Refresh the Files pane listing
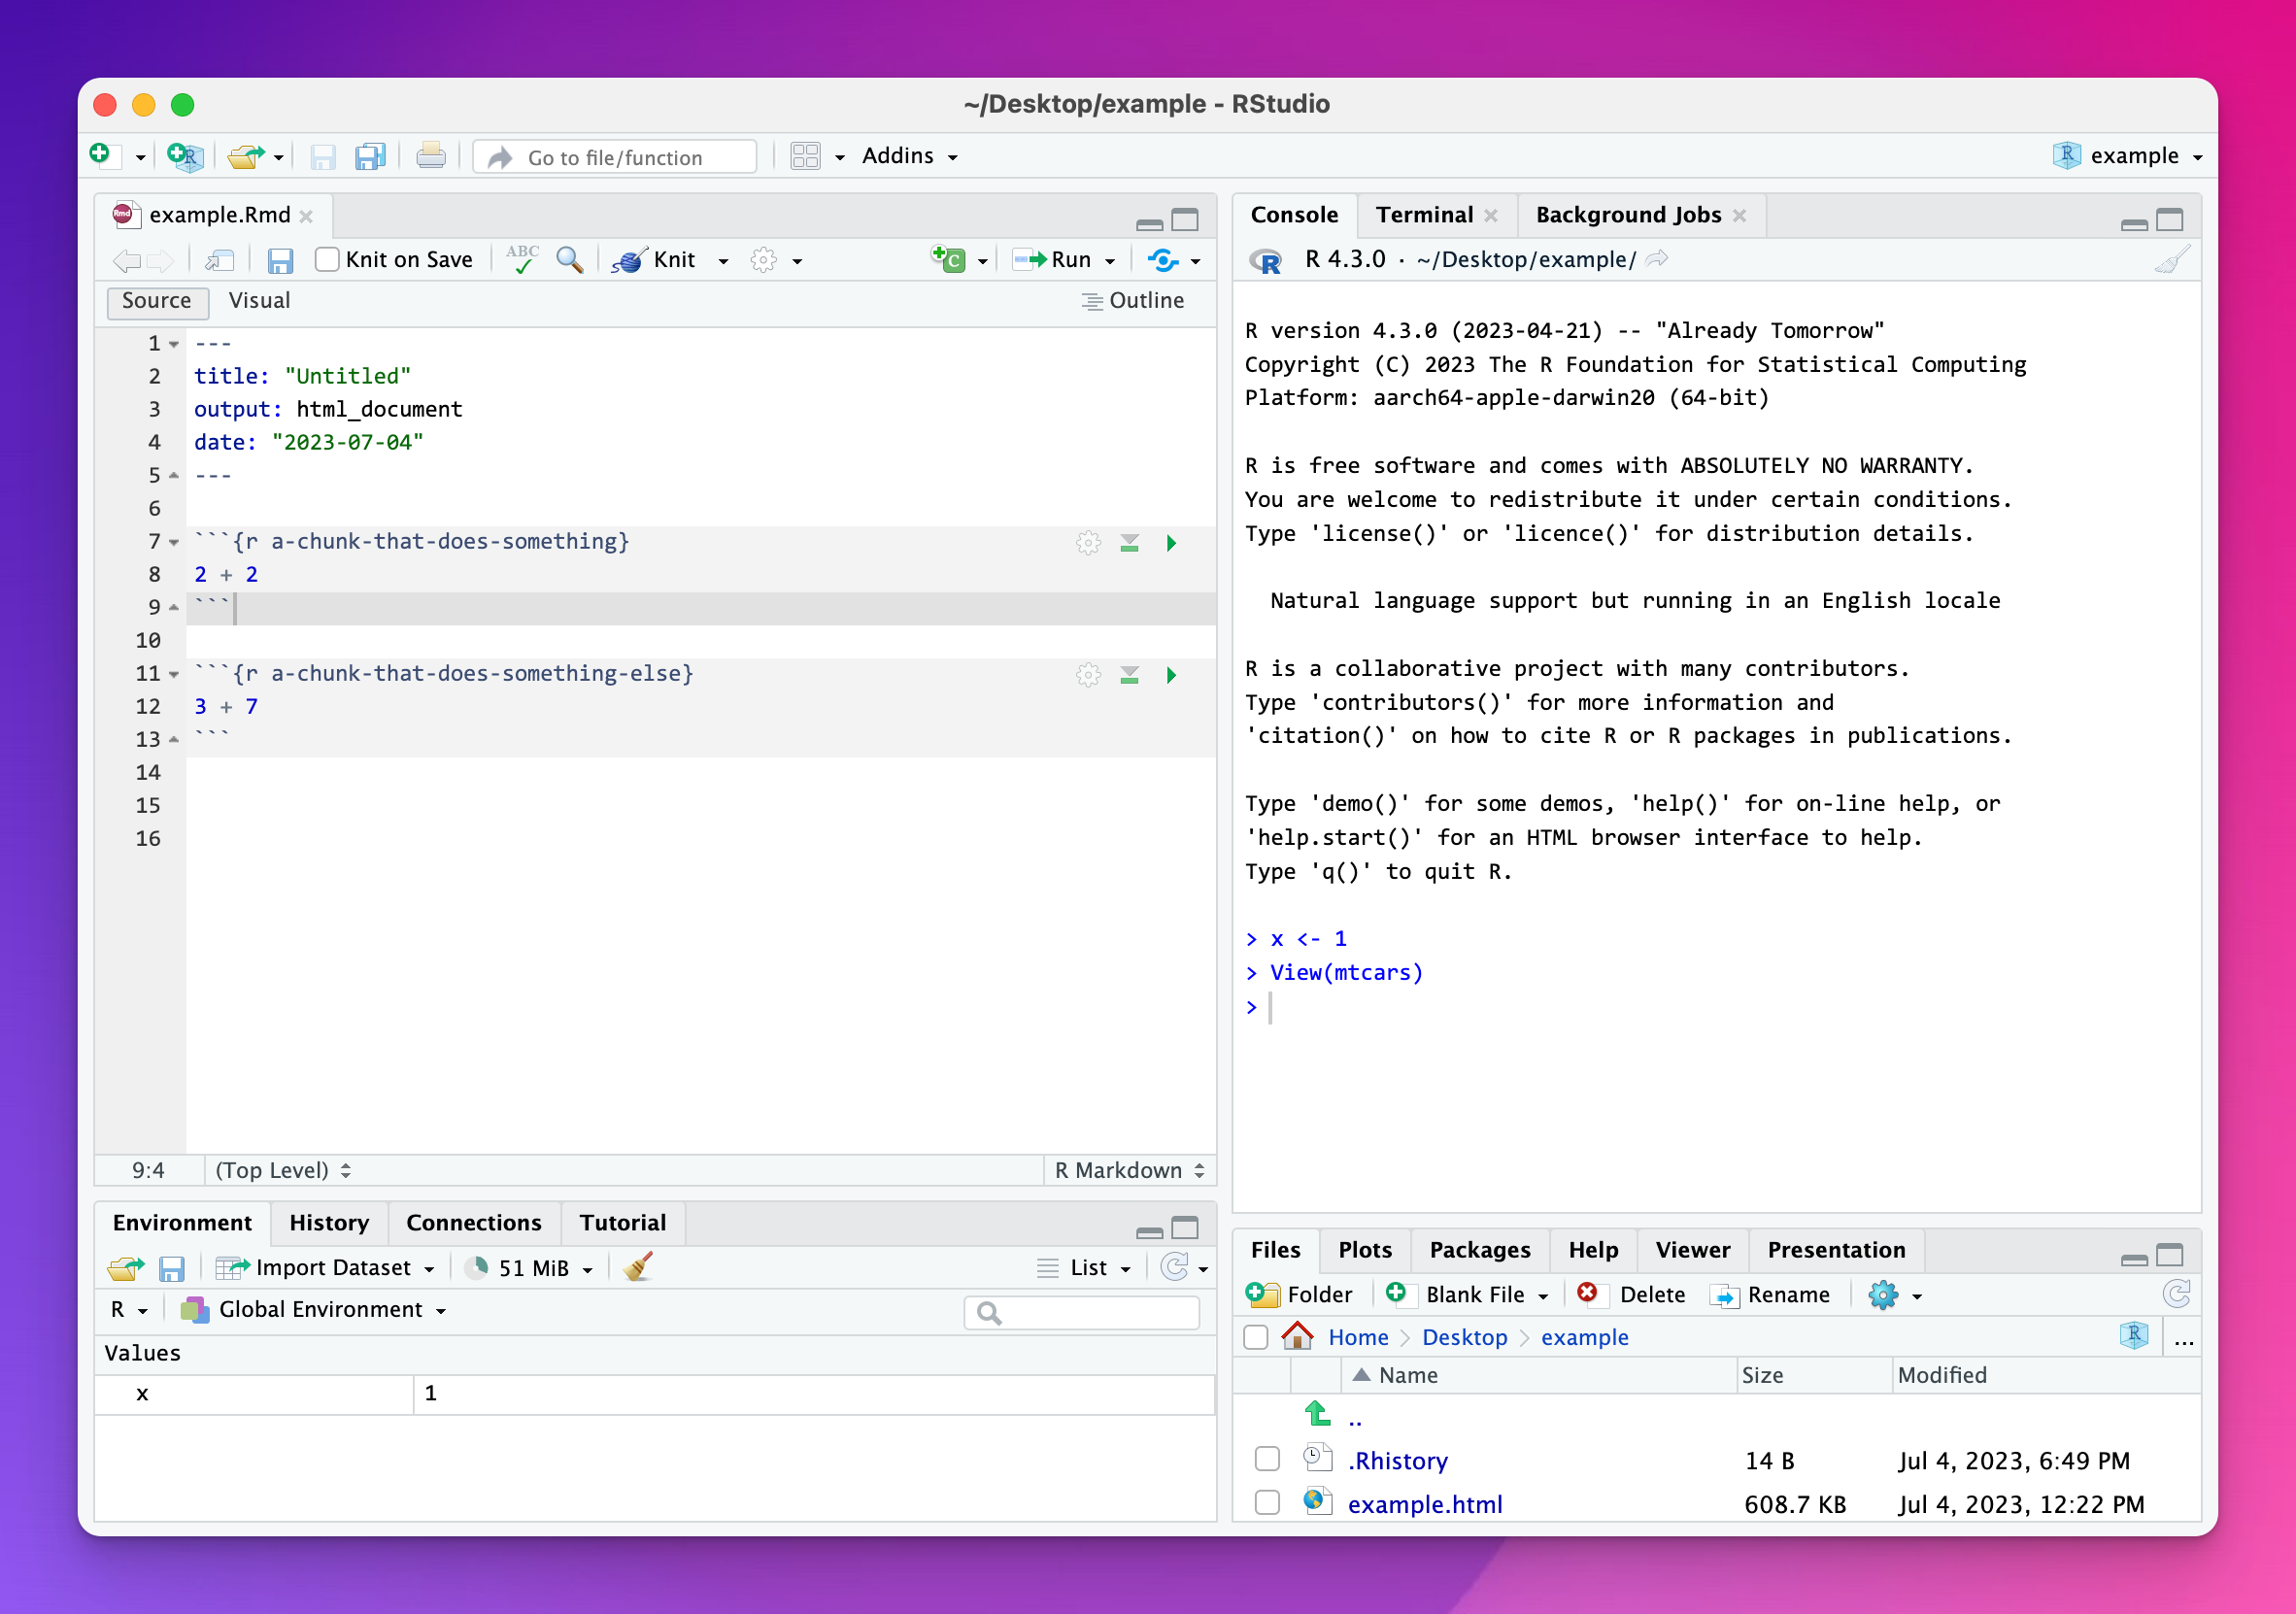This screenshot has width=2296, height=1614. point(2176,1295)
